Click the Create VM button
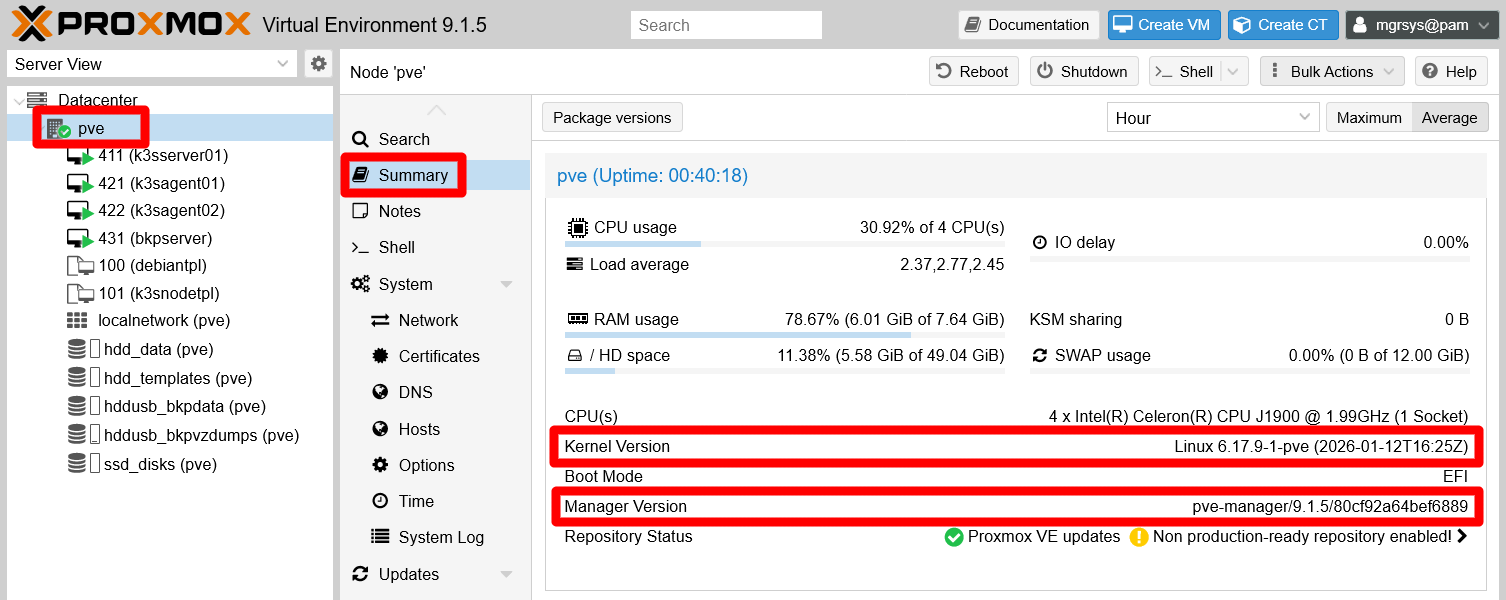 (x=1163, y=25)
